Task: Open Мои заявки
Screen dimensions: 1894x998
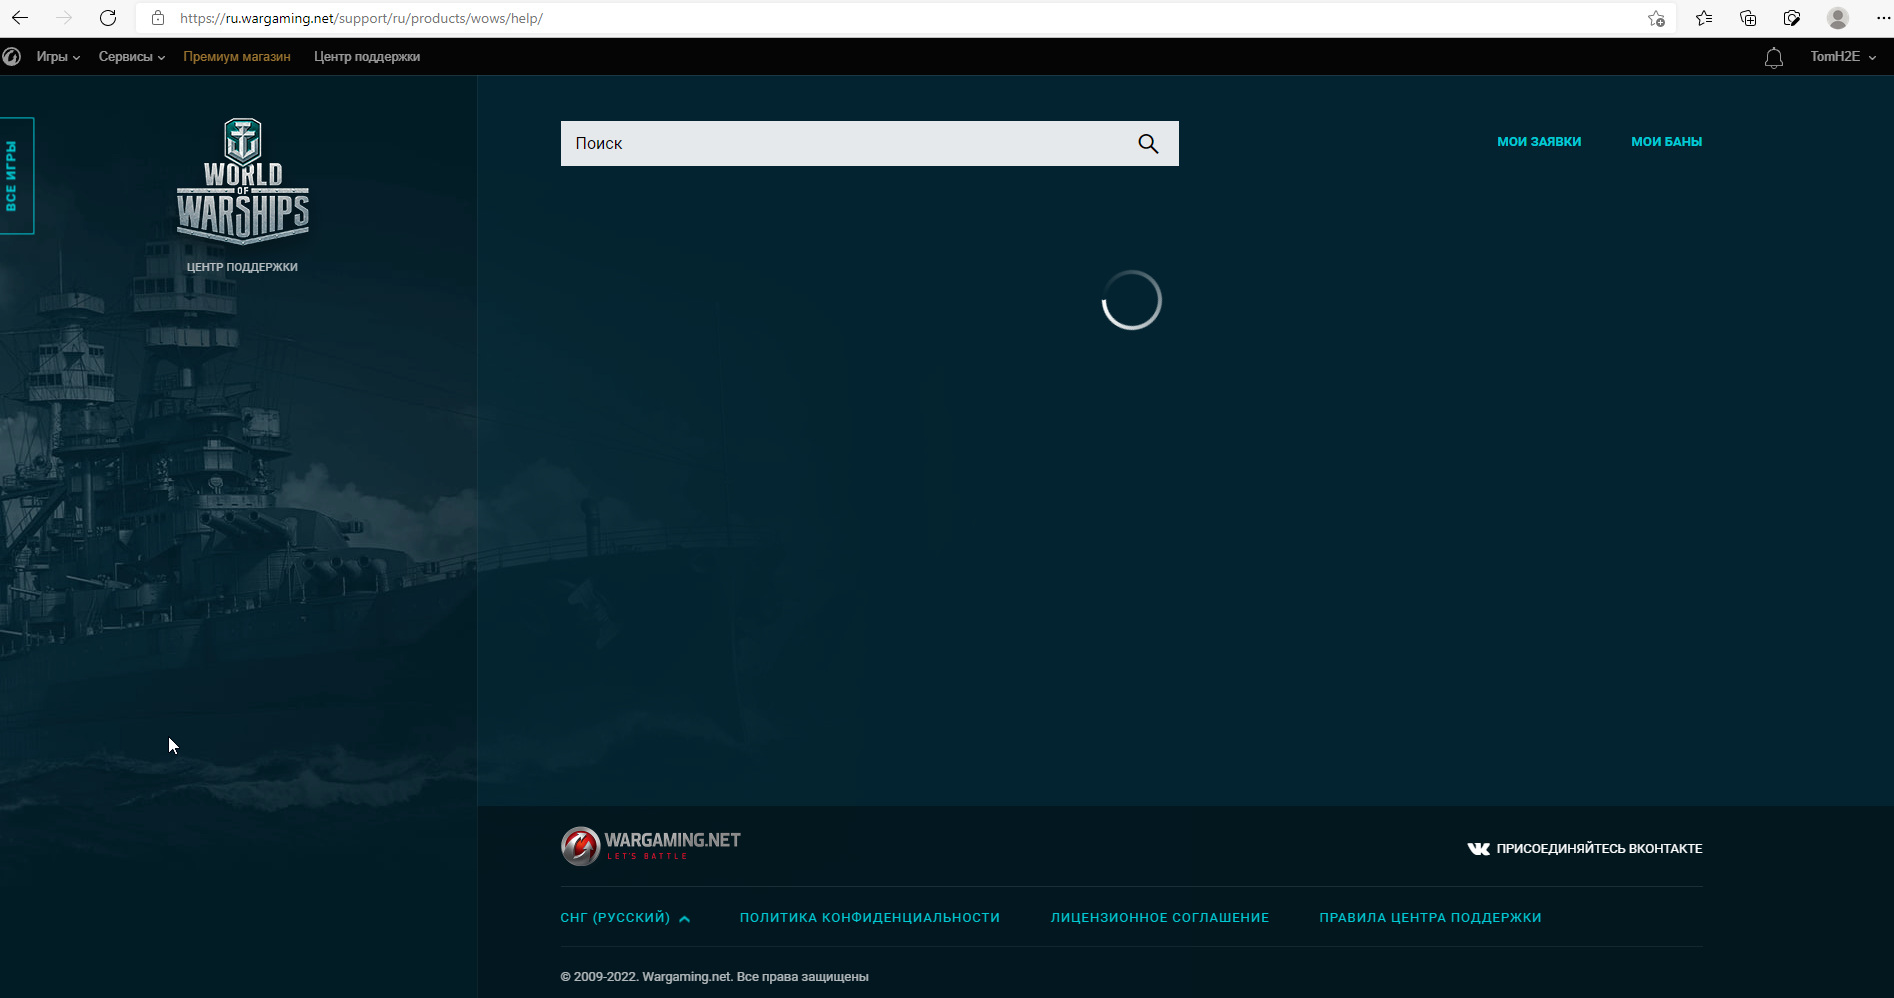Action: coord(1539,142)
